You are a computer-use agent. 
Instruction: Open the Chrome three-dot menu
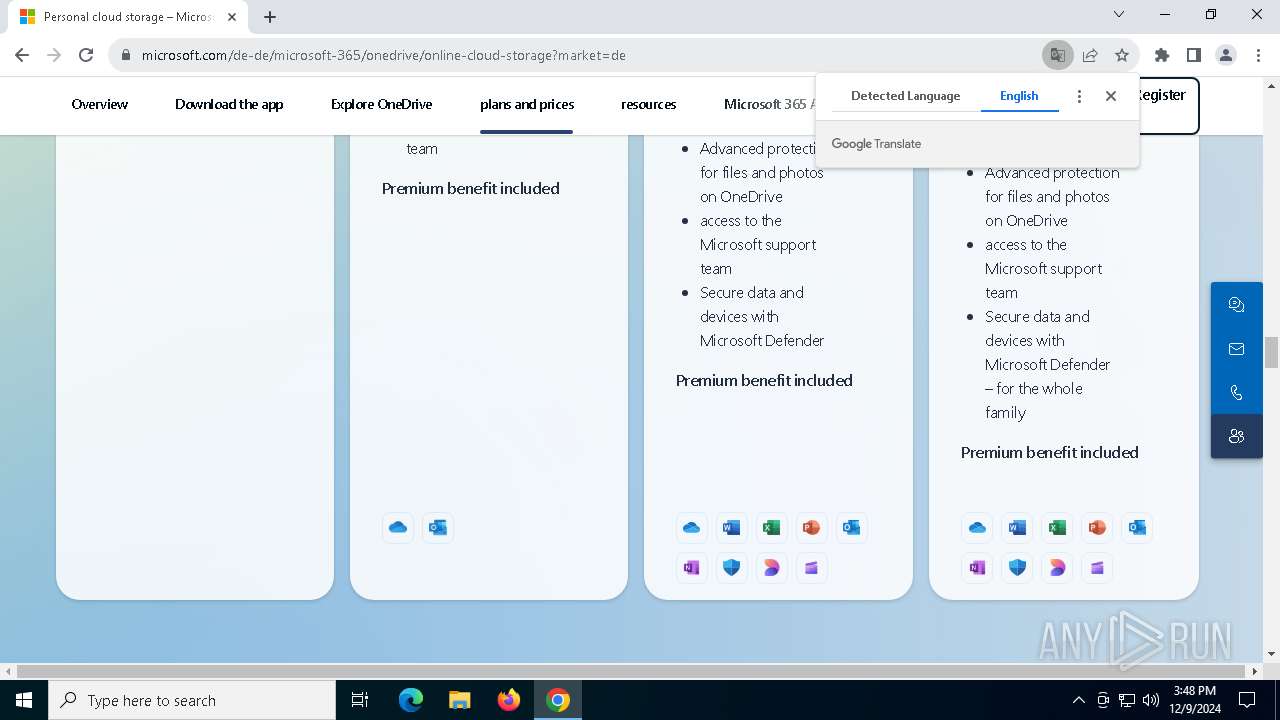pyautogui.click(x=1258, y=55)
